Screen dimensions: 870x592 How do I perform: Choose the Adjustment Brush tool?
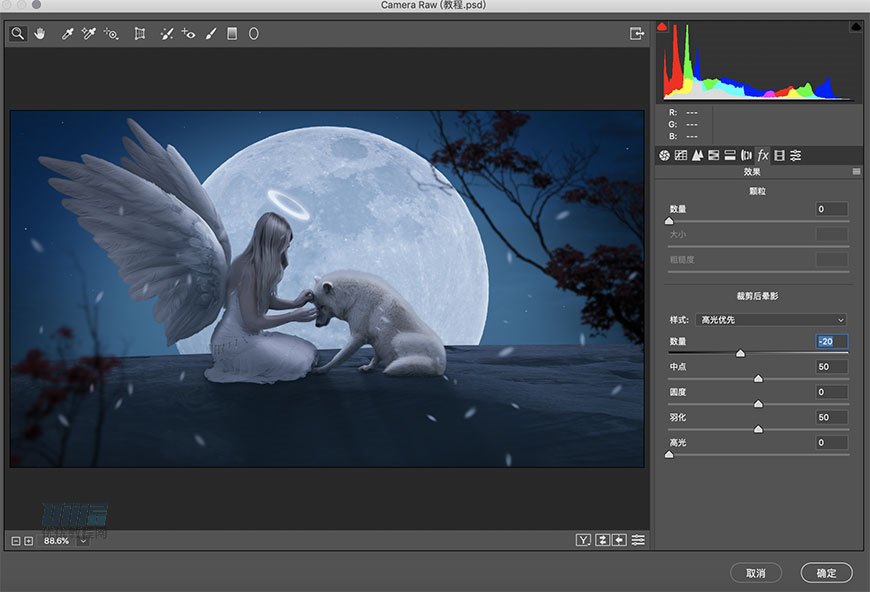tap(211, 34)
